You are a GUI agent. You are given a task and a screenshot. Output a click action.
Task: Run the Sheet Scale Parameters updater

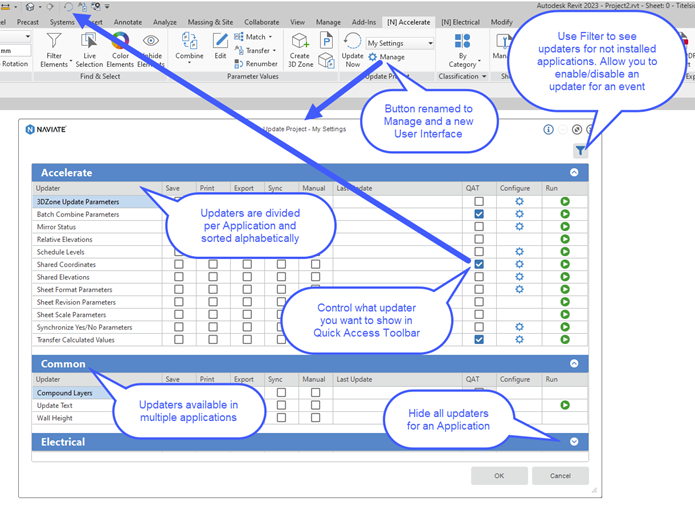[565, 315]
